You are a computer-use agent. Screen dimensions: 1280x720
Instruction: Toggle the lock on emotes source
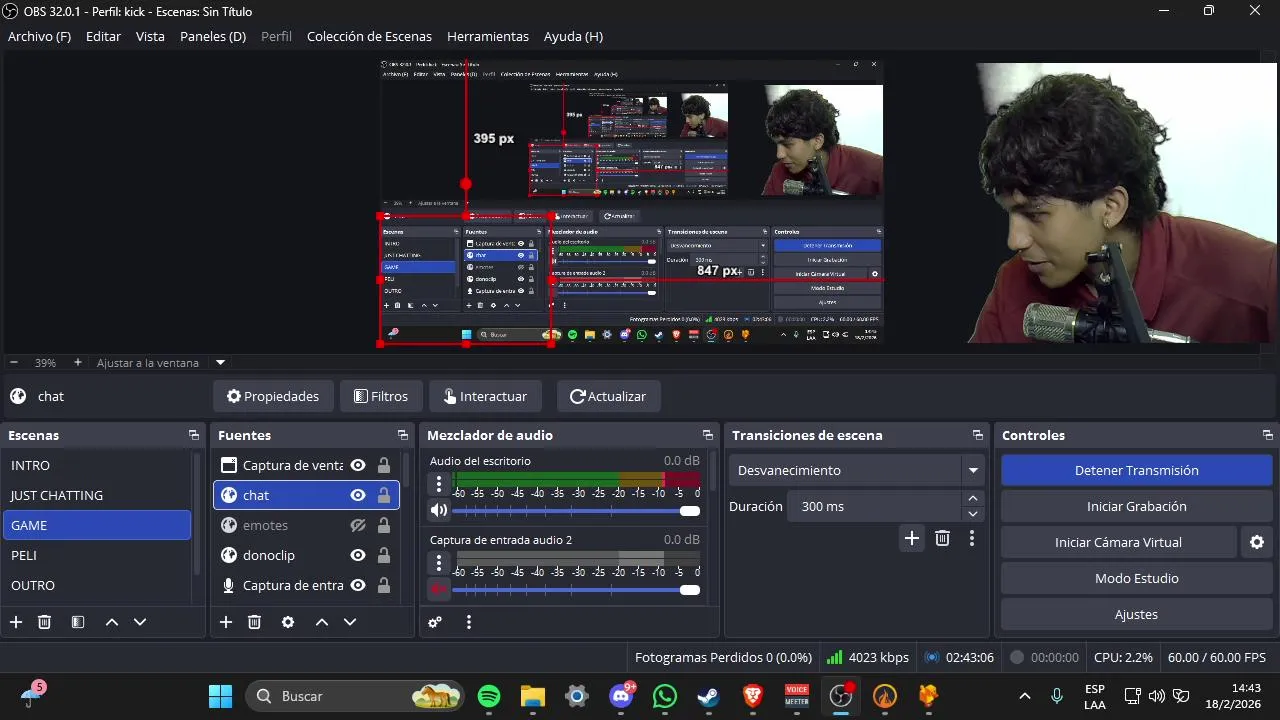[384, 525]
